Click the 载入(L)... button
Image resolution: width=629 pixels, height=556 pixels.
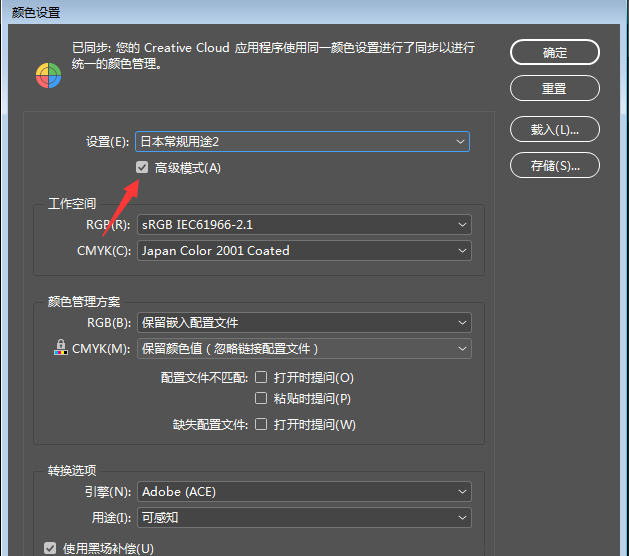pos(555,129)
